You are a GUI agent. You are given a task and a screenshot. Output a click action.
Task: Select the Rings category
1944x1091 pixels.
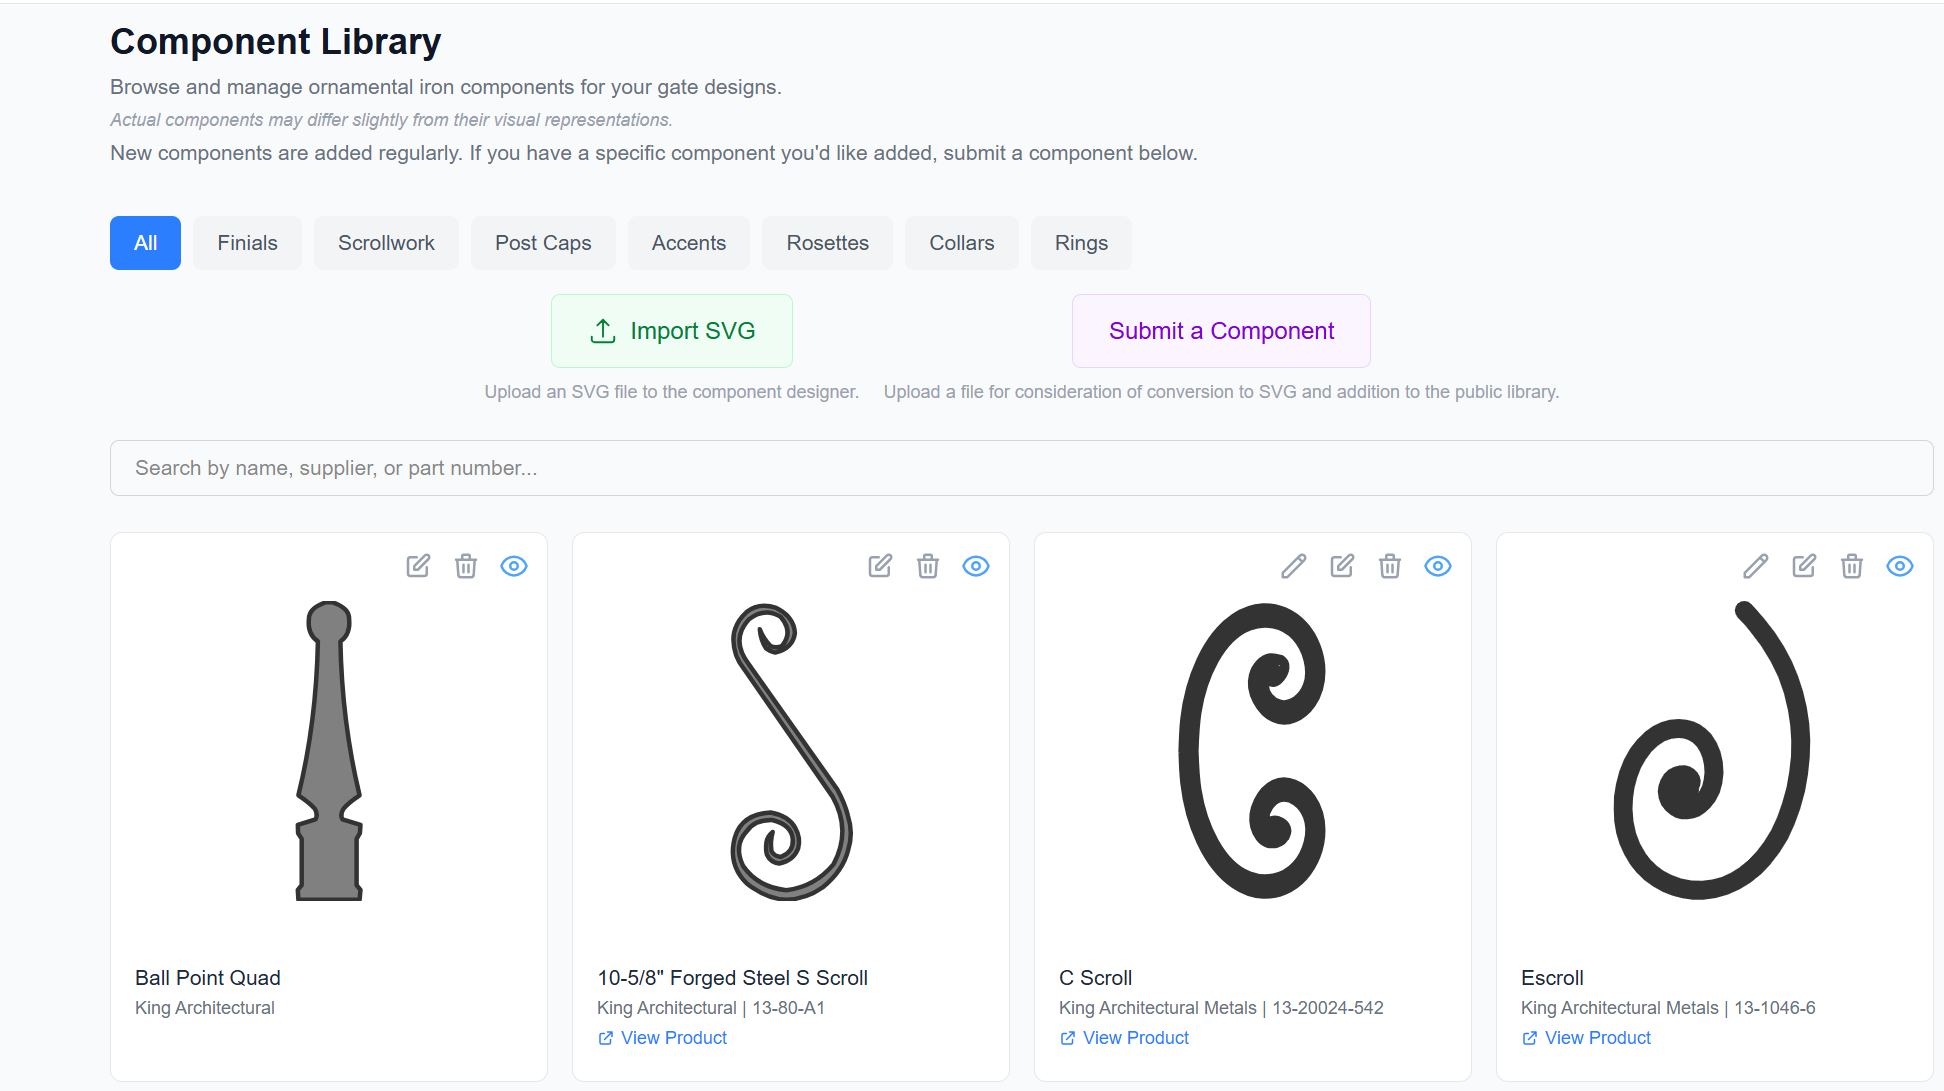pyautogui.click(x=1081, y=242)
